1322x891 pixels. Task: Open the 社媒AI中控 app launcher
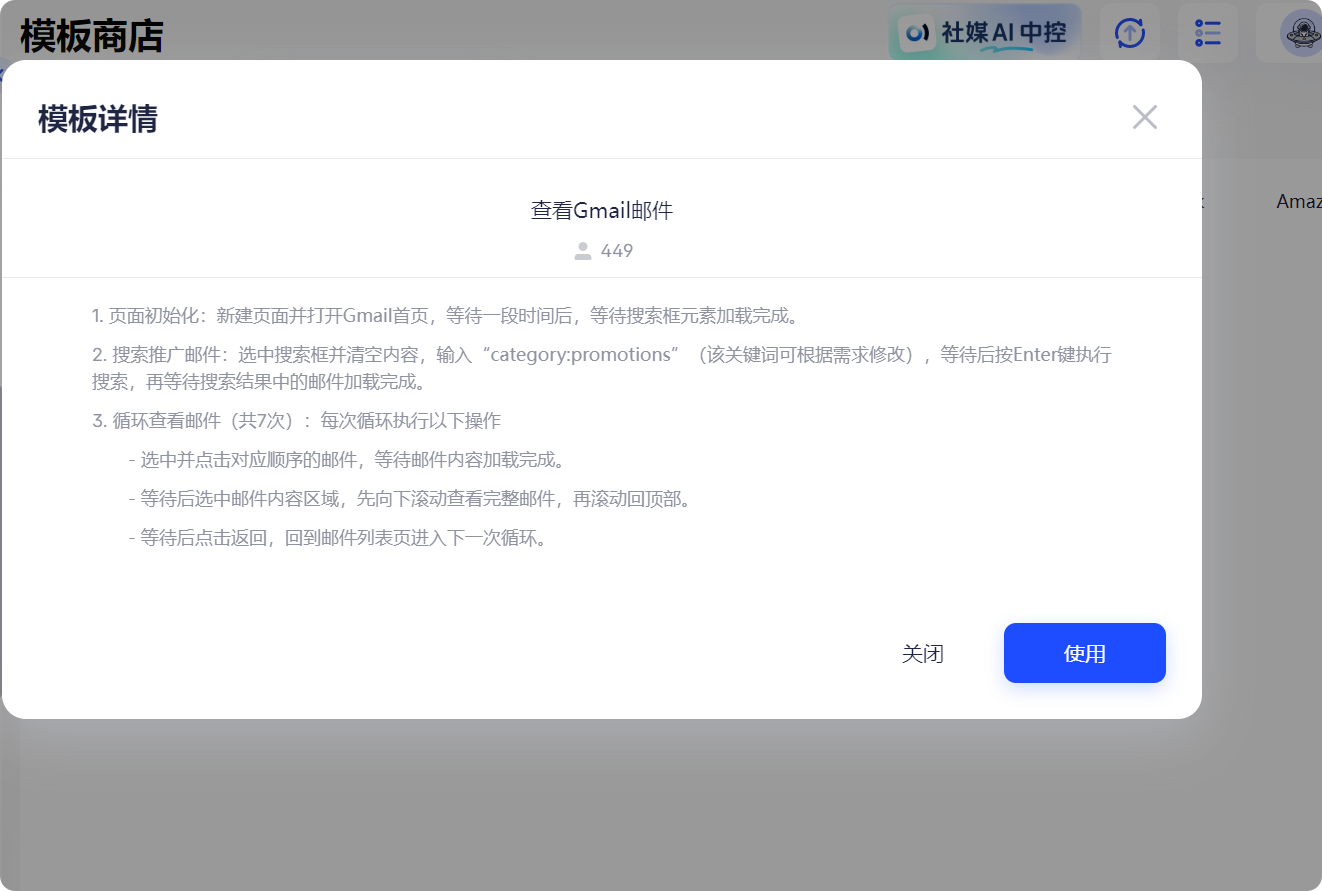tap(984, 32)
